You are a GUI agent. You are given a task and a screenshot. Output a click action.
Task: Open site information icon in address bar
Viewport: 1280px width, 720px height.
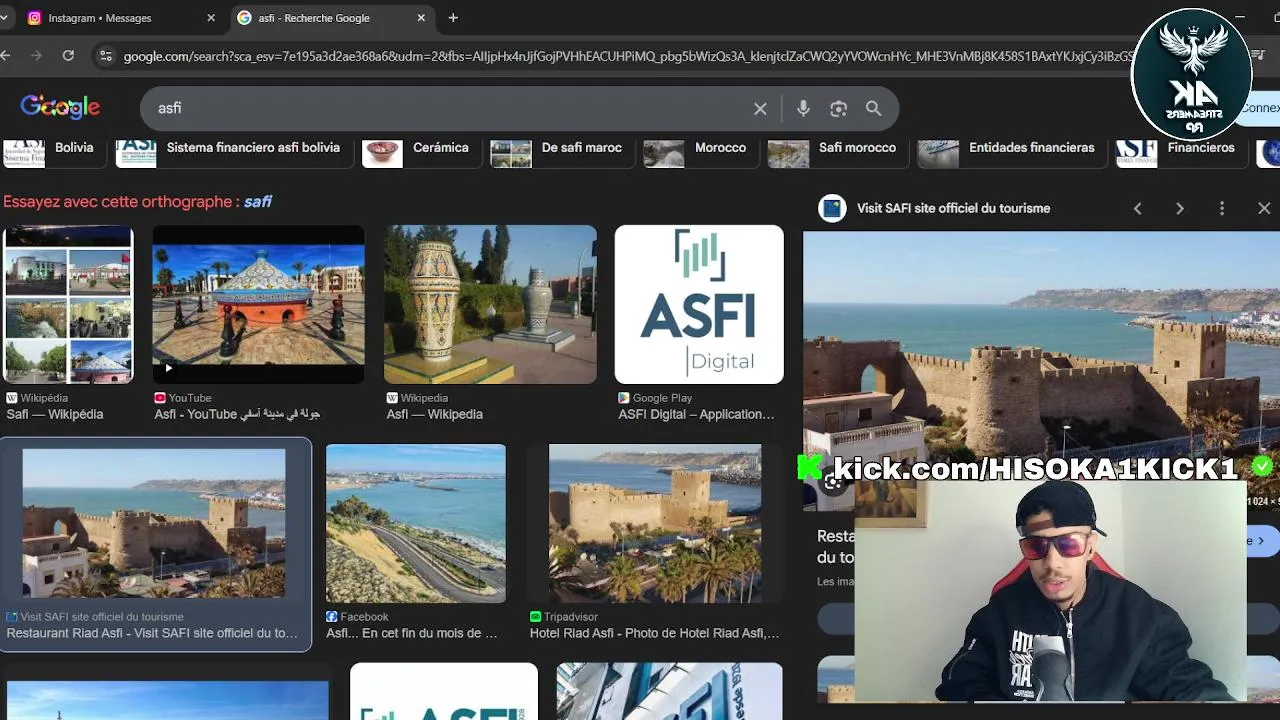point(106,56)
